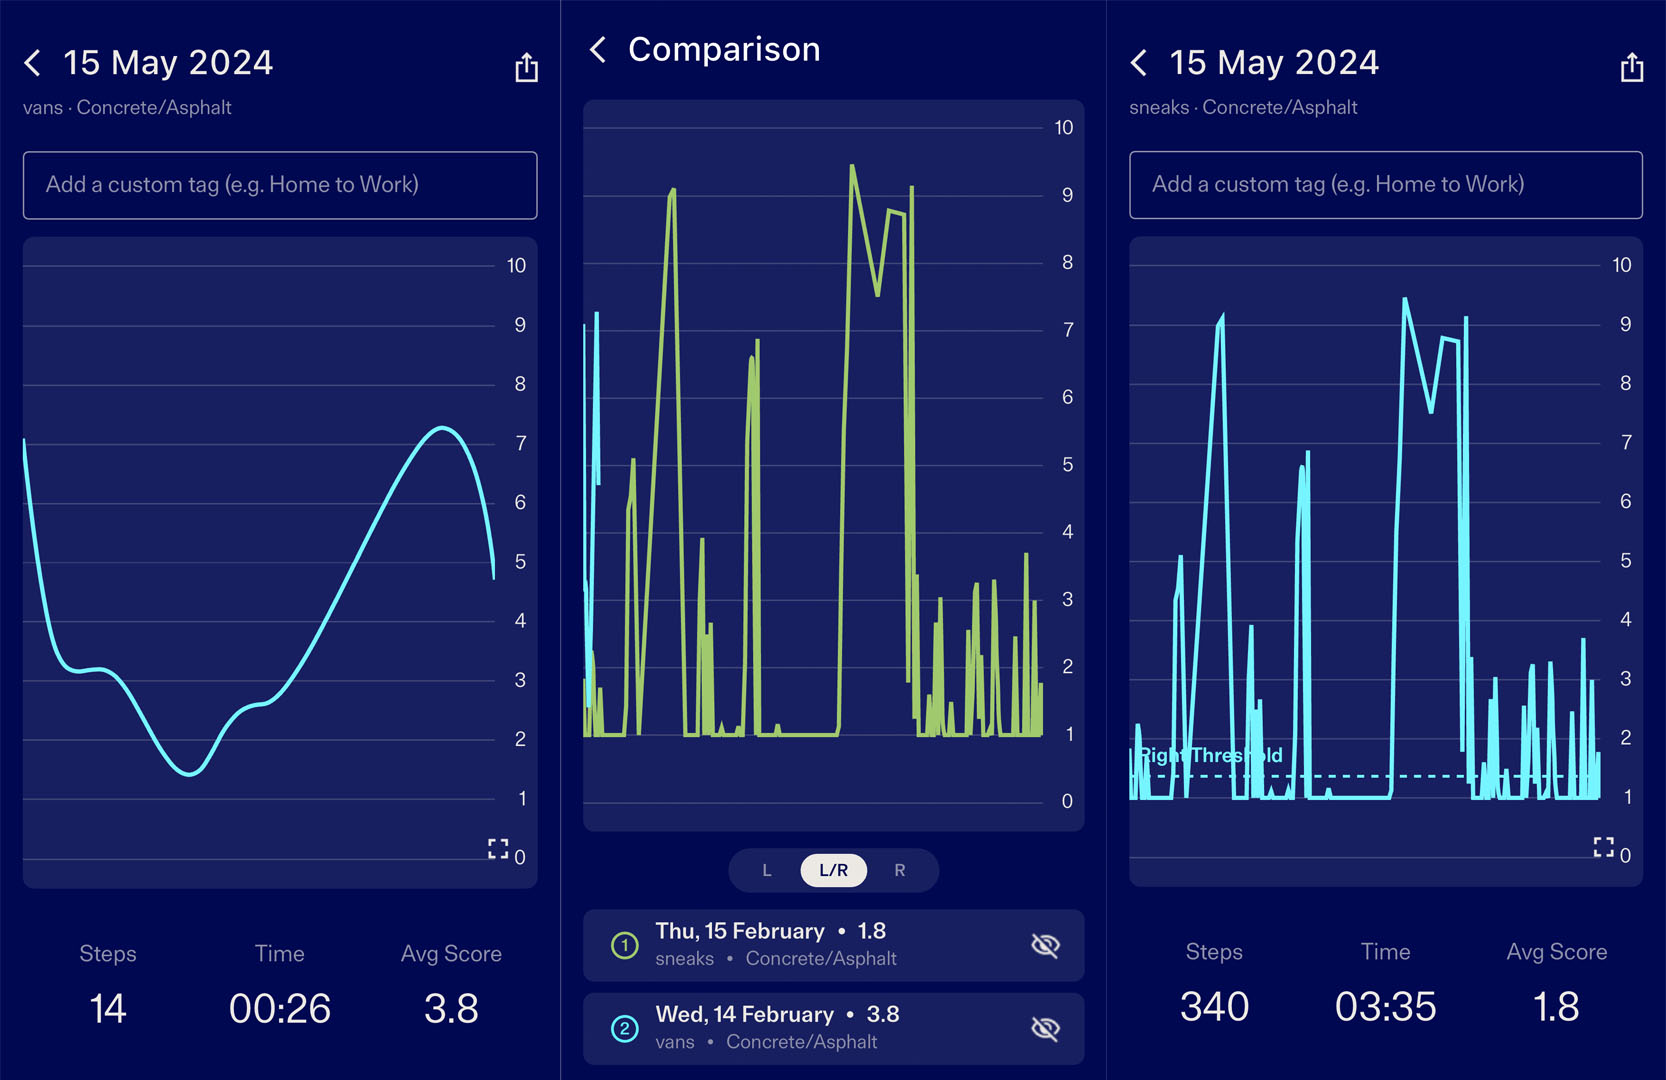
Task: Select the L foot view
Action: pyautogui.click(x=767, y=870)
